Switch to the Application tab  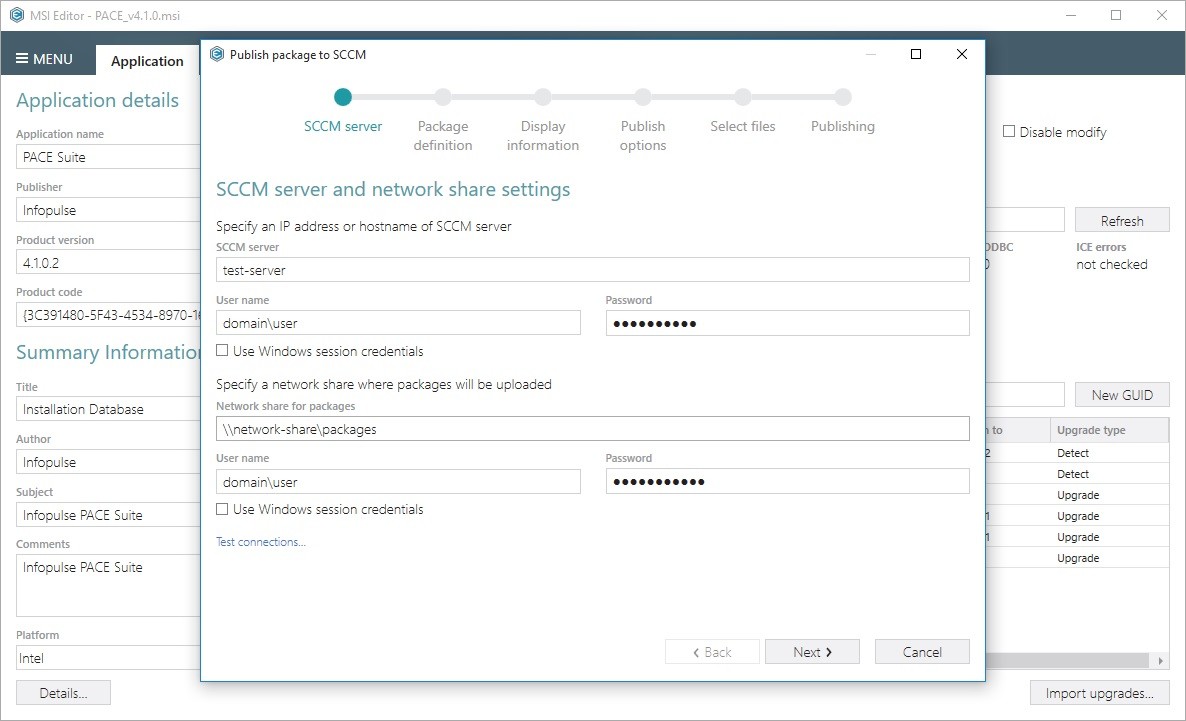pos(147,61)
